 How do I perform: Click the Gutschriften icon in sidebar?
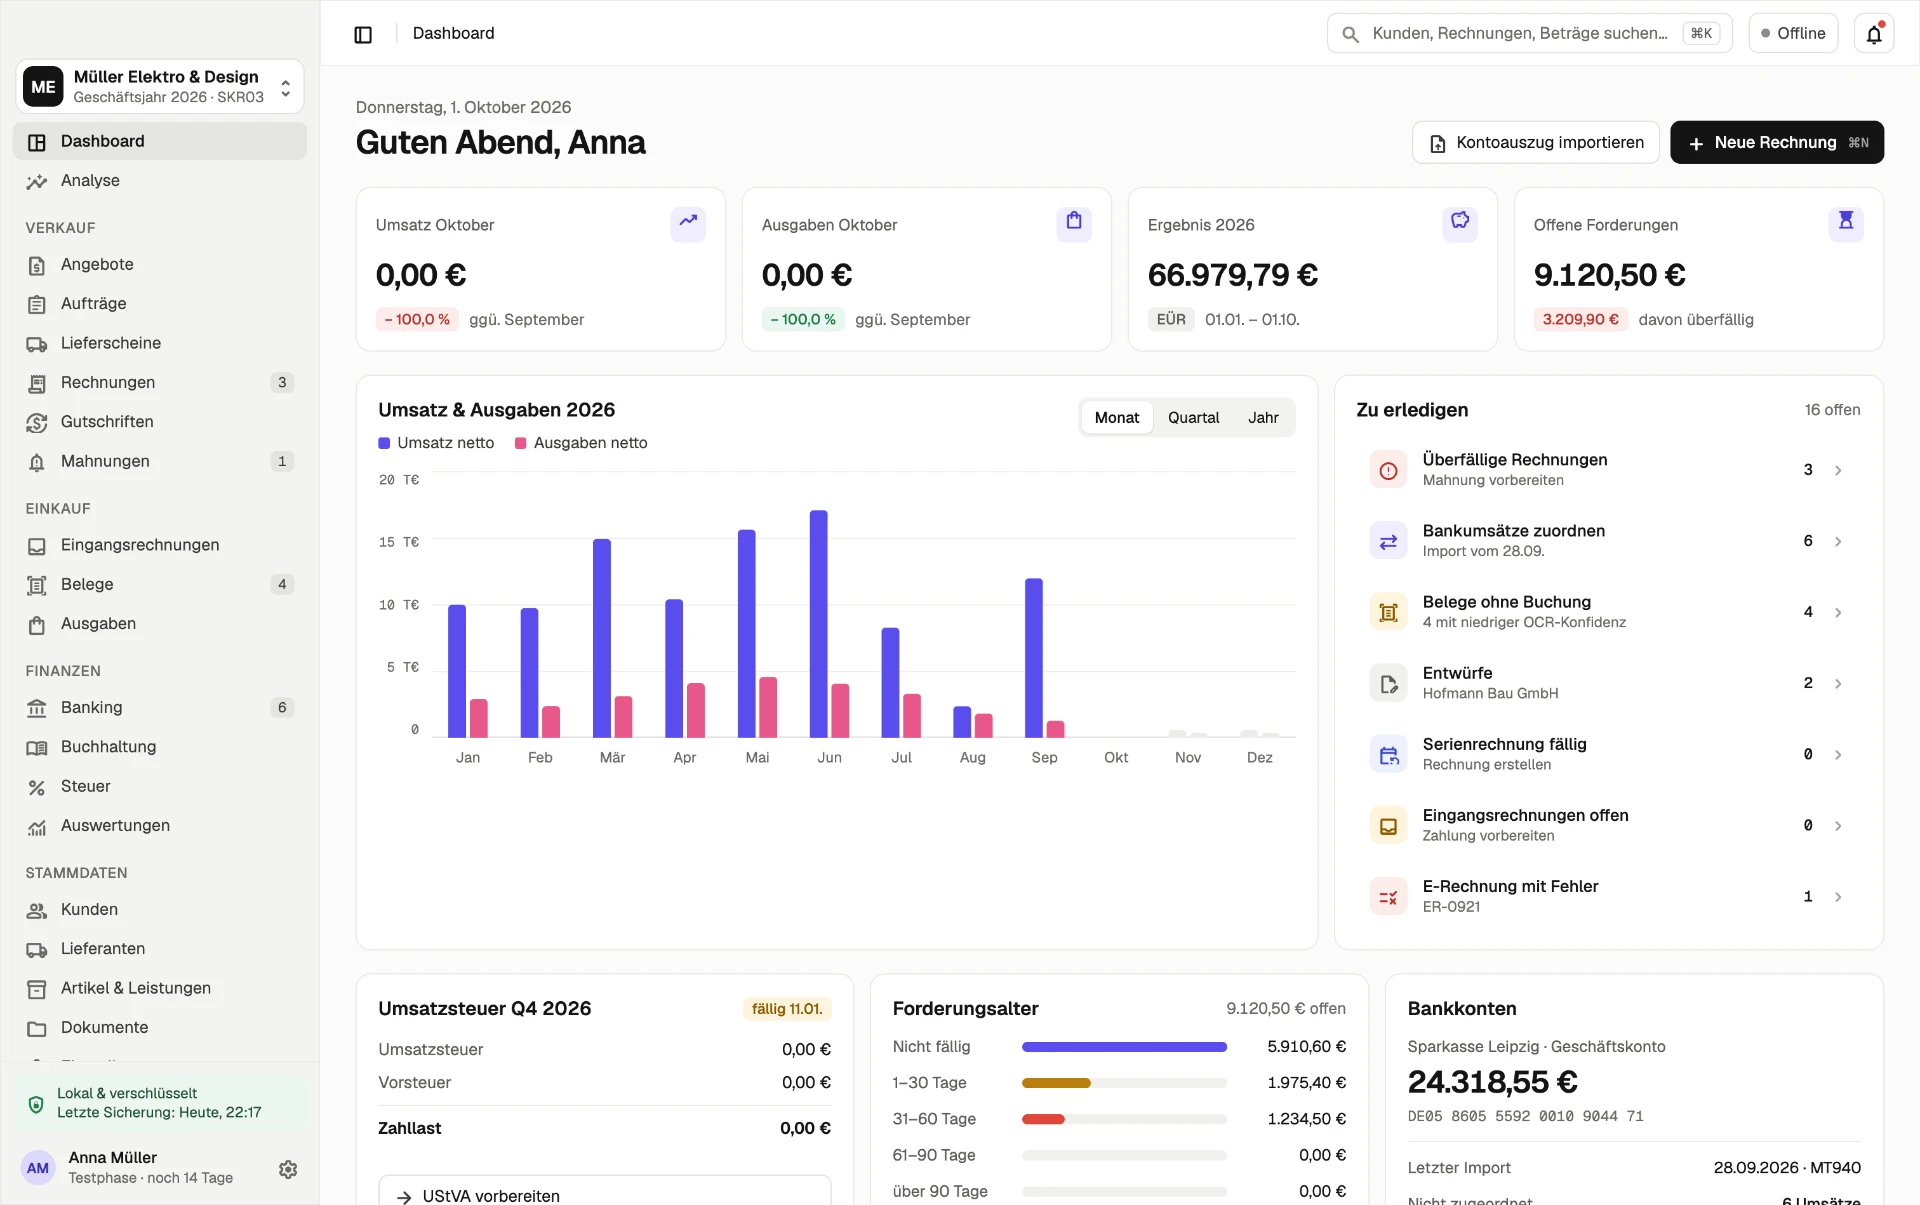point(37,422)
